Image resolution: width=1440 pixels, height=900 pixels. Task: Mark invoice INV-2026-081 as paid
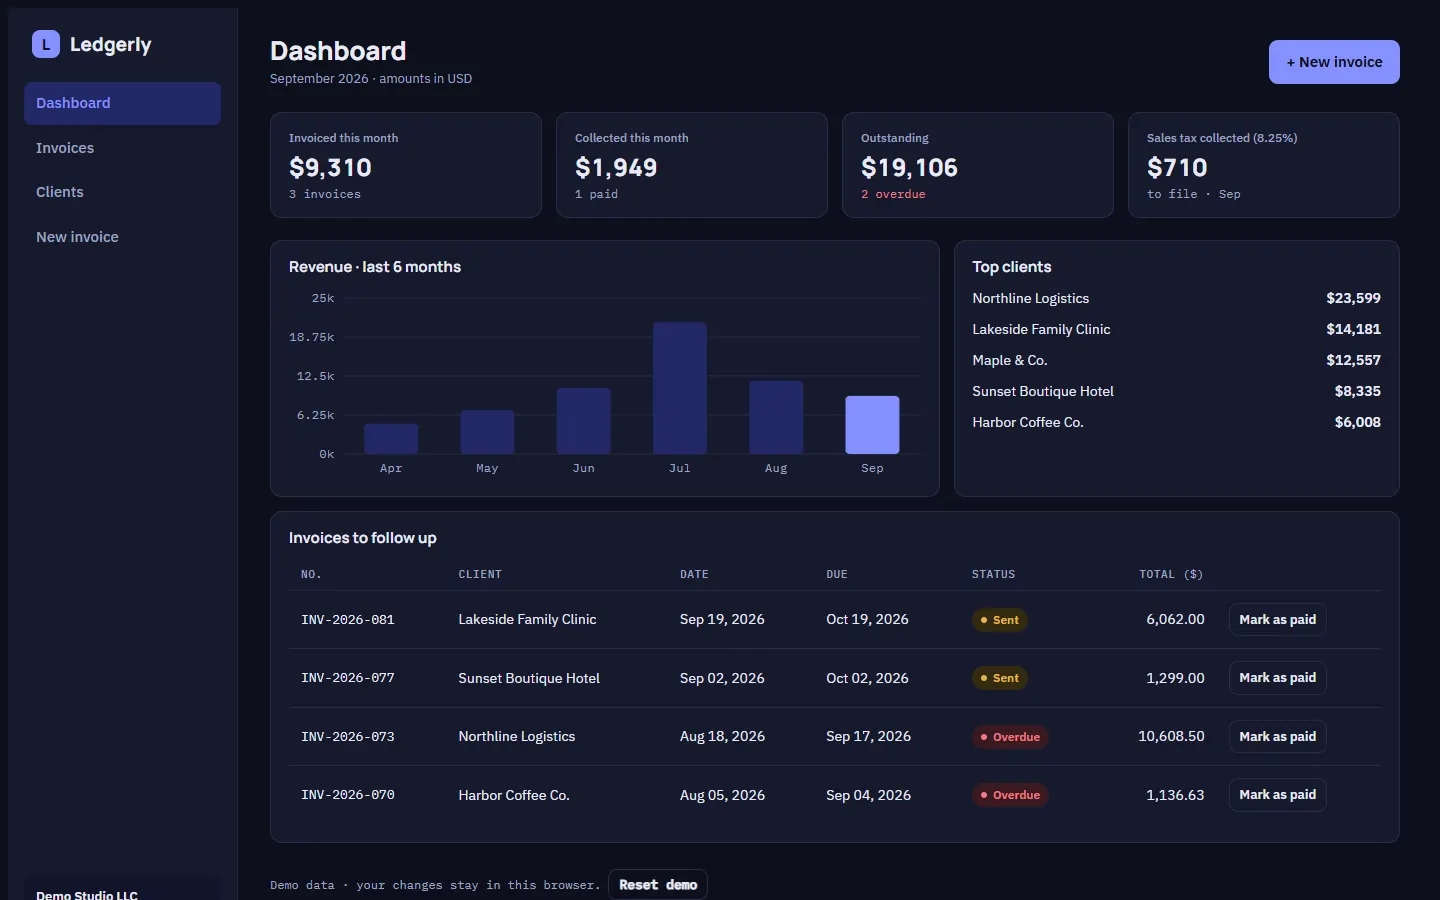[1277, 620]
